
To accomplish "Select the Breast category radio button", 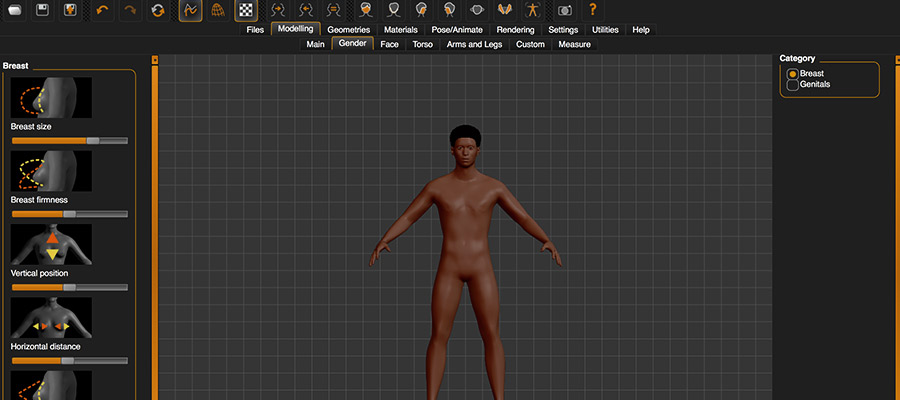I will (793, 74).
